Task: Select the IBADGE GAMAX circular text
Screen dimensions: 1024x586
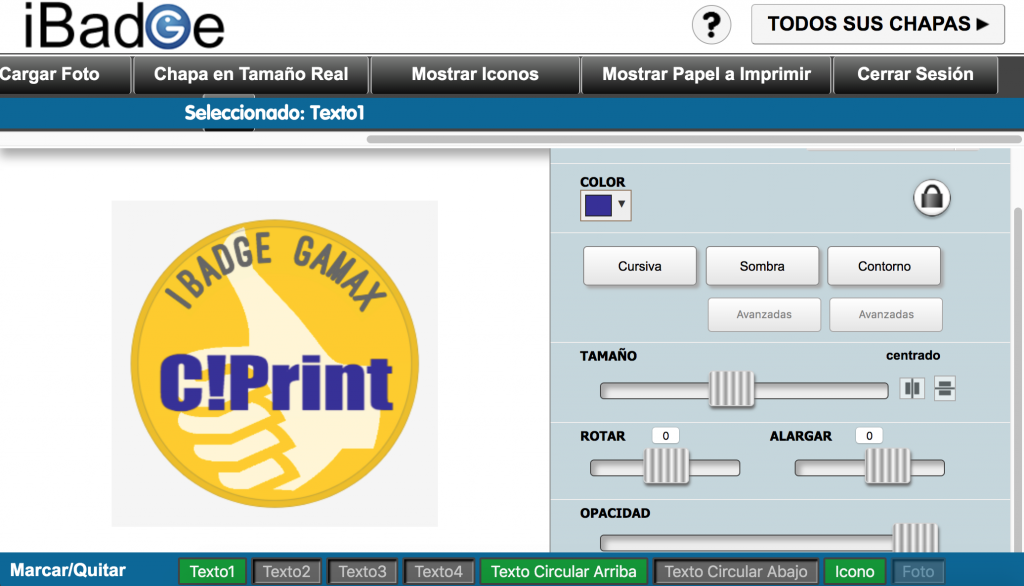Action: click(276, 270)
